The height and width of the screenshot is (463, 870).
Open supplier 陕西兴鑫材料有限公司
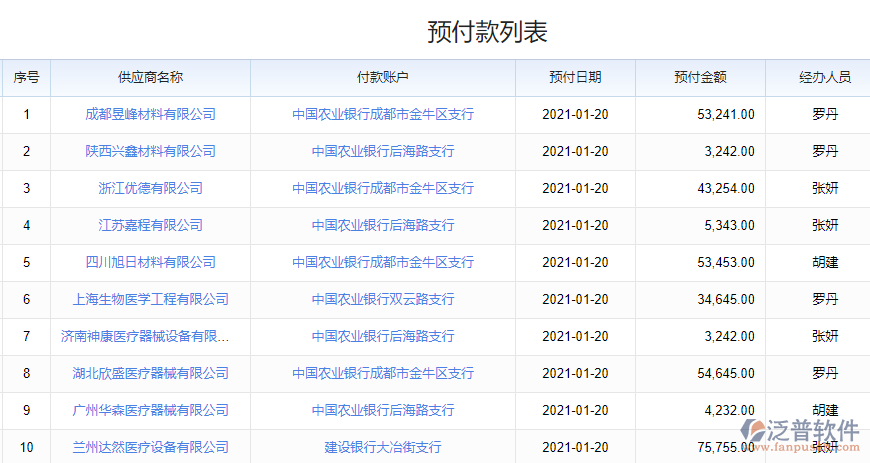150,151
